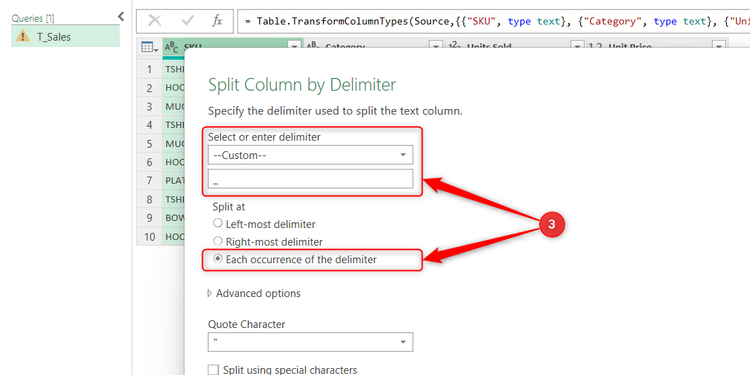Expand Advanced options
The width and height of the screenshot is (750, 375).
(254, 293)
